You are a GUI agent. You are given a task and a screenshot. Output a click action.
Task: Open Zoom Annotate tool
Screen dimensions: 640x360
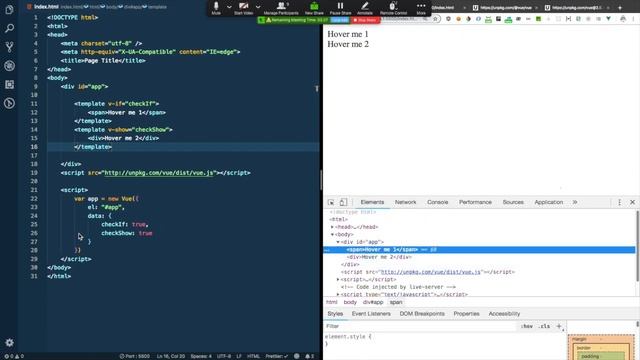pos(364,8)
